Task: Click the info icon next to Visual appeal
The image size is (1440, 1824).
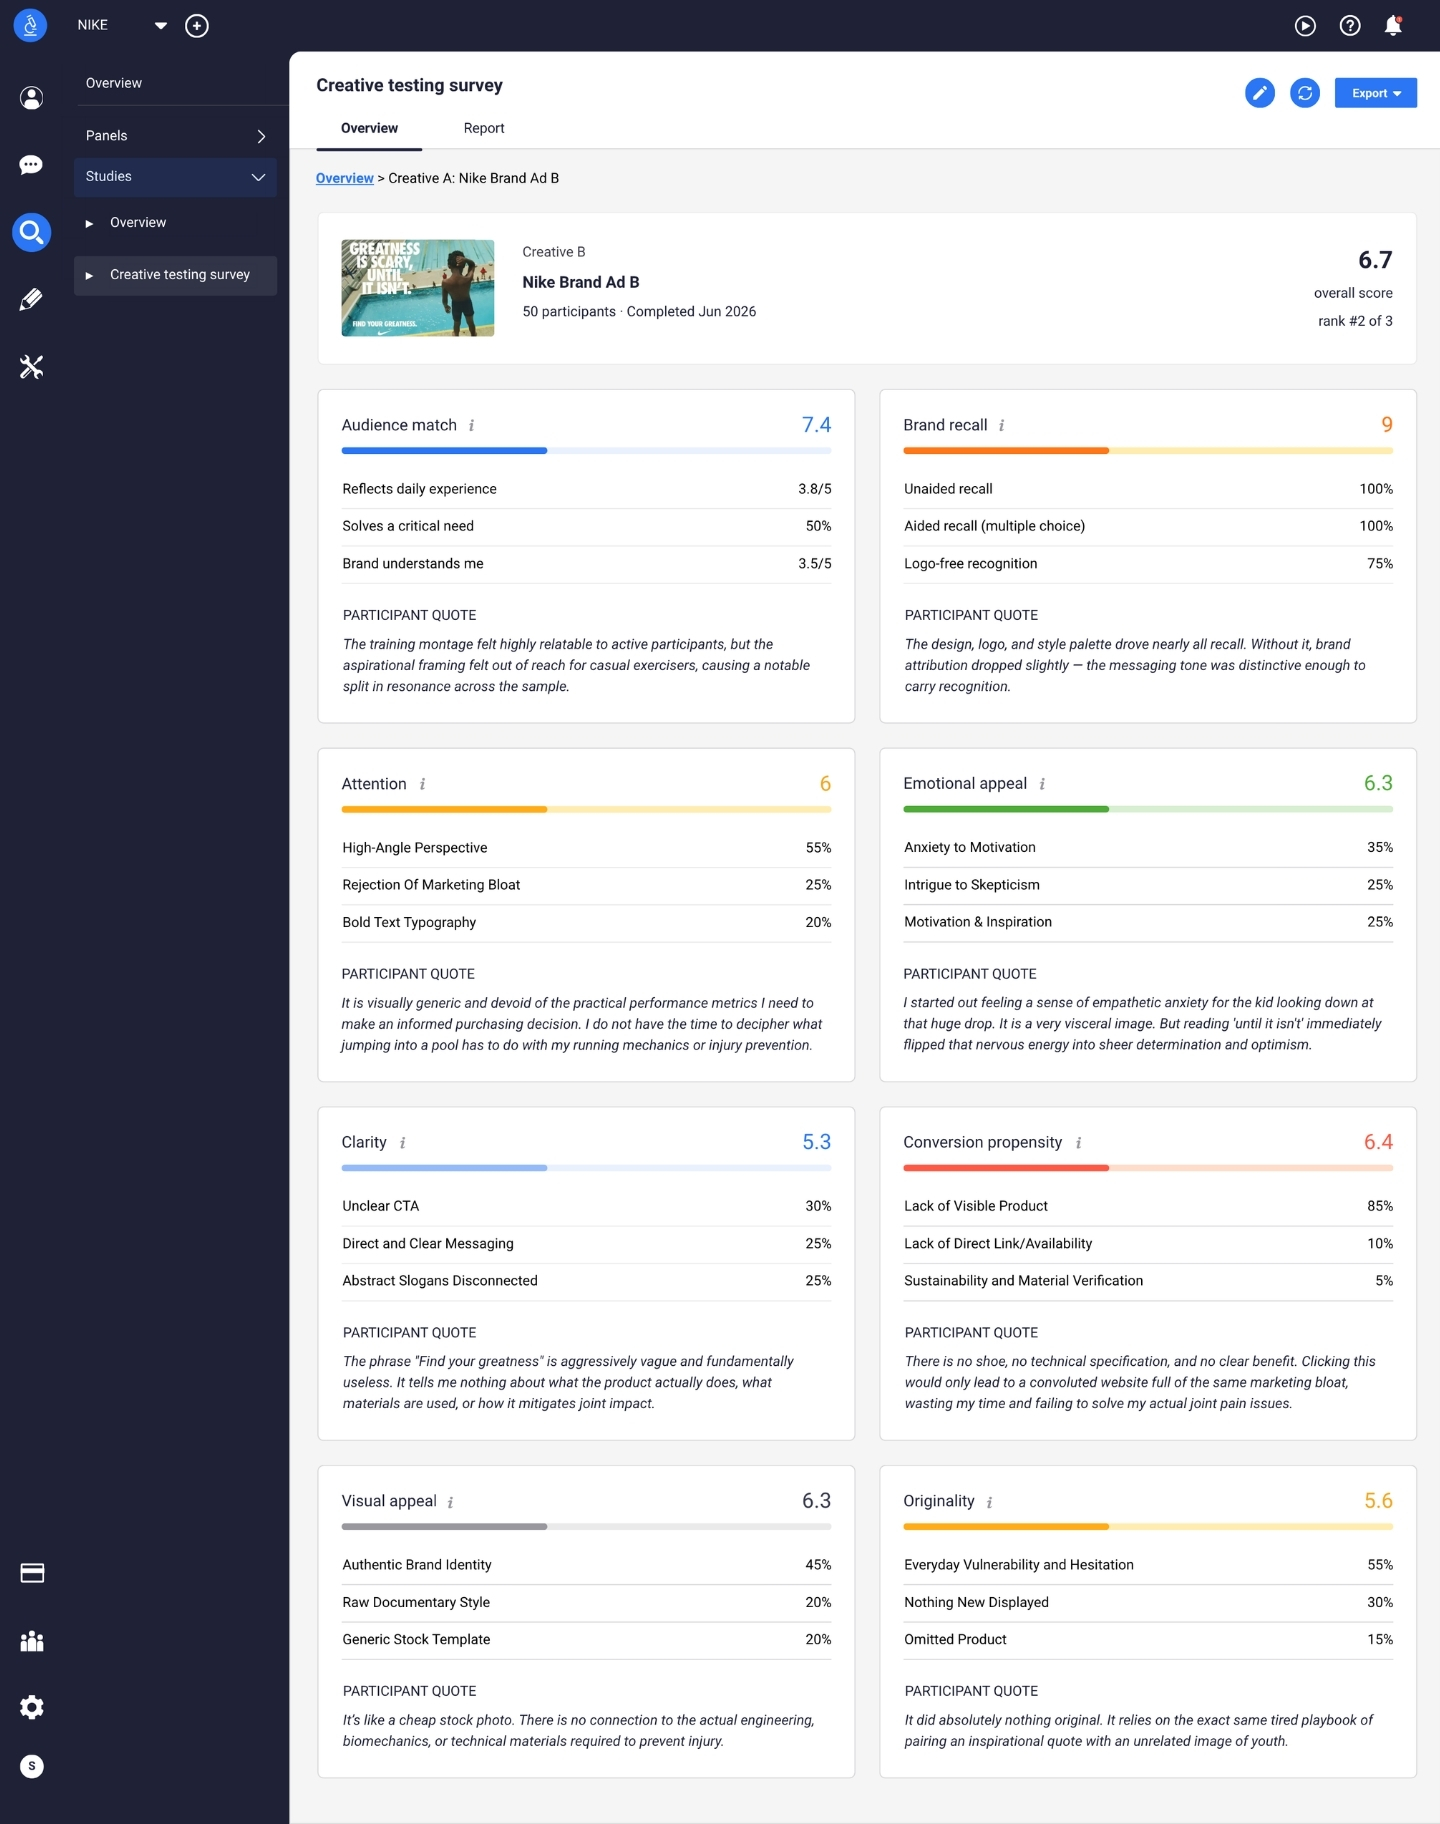Action: tap(451, 1502)
